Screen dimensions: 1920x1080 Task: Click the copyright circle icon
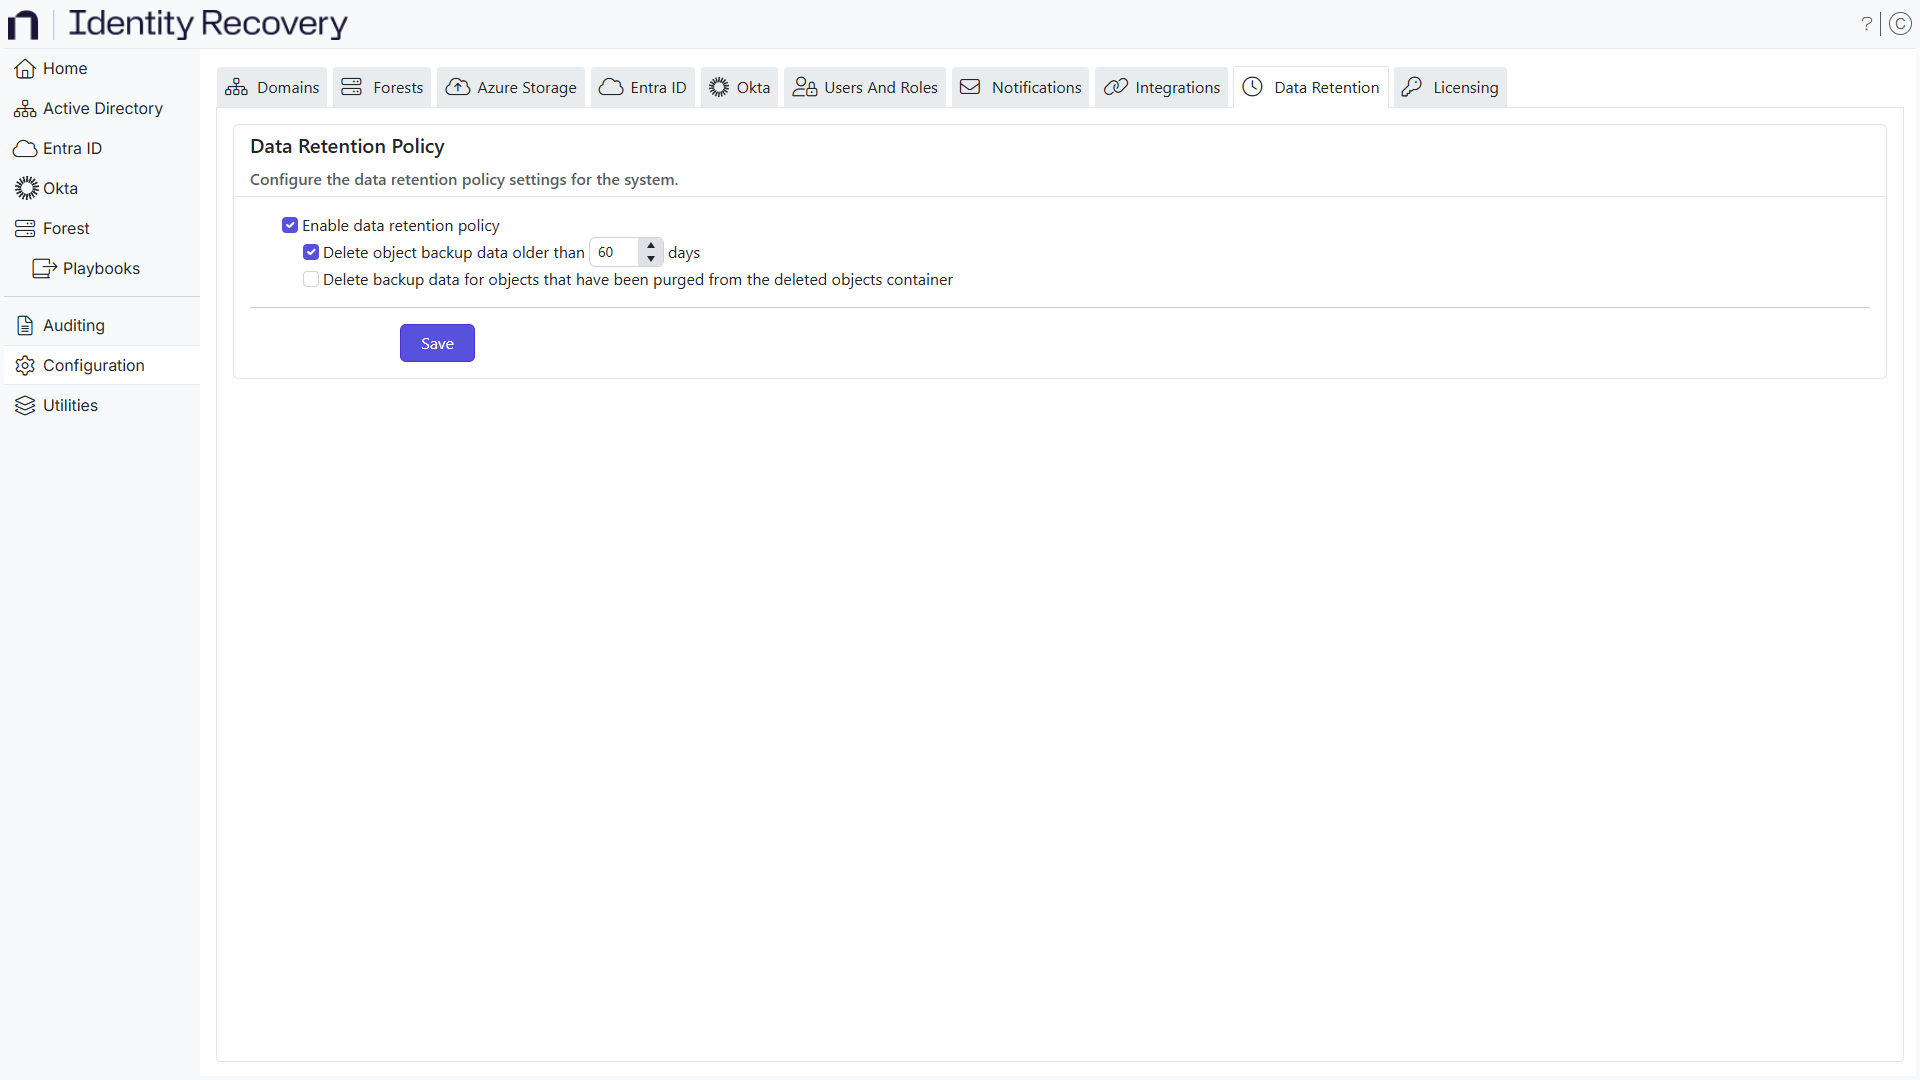coord(1901,24)
